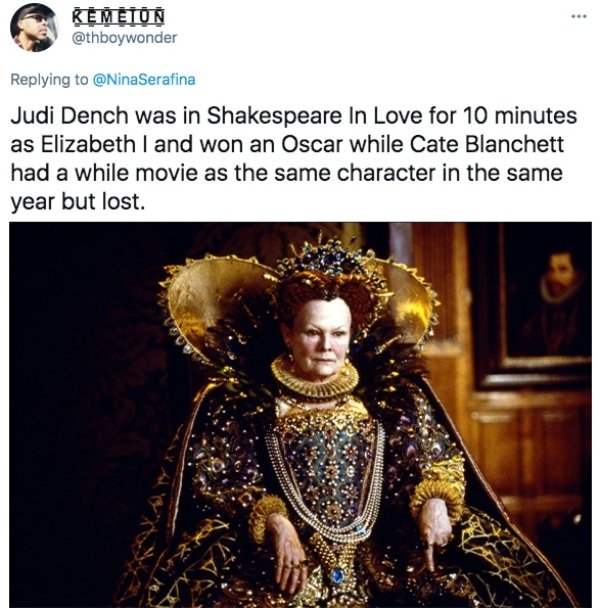
Task: Open the tweet text about Judi Dench
Action: (294, 159)
